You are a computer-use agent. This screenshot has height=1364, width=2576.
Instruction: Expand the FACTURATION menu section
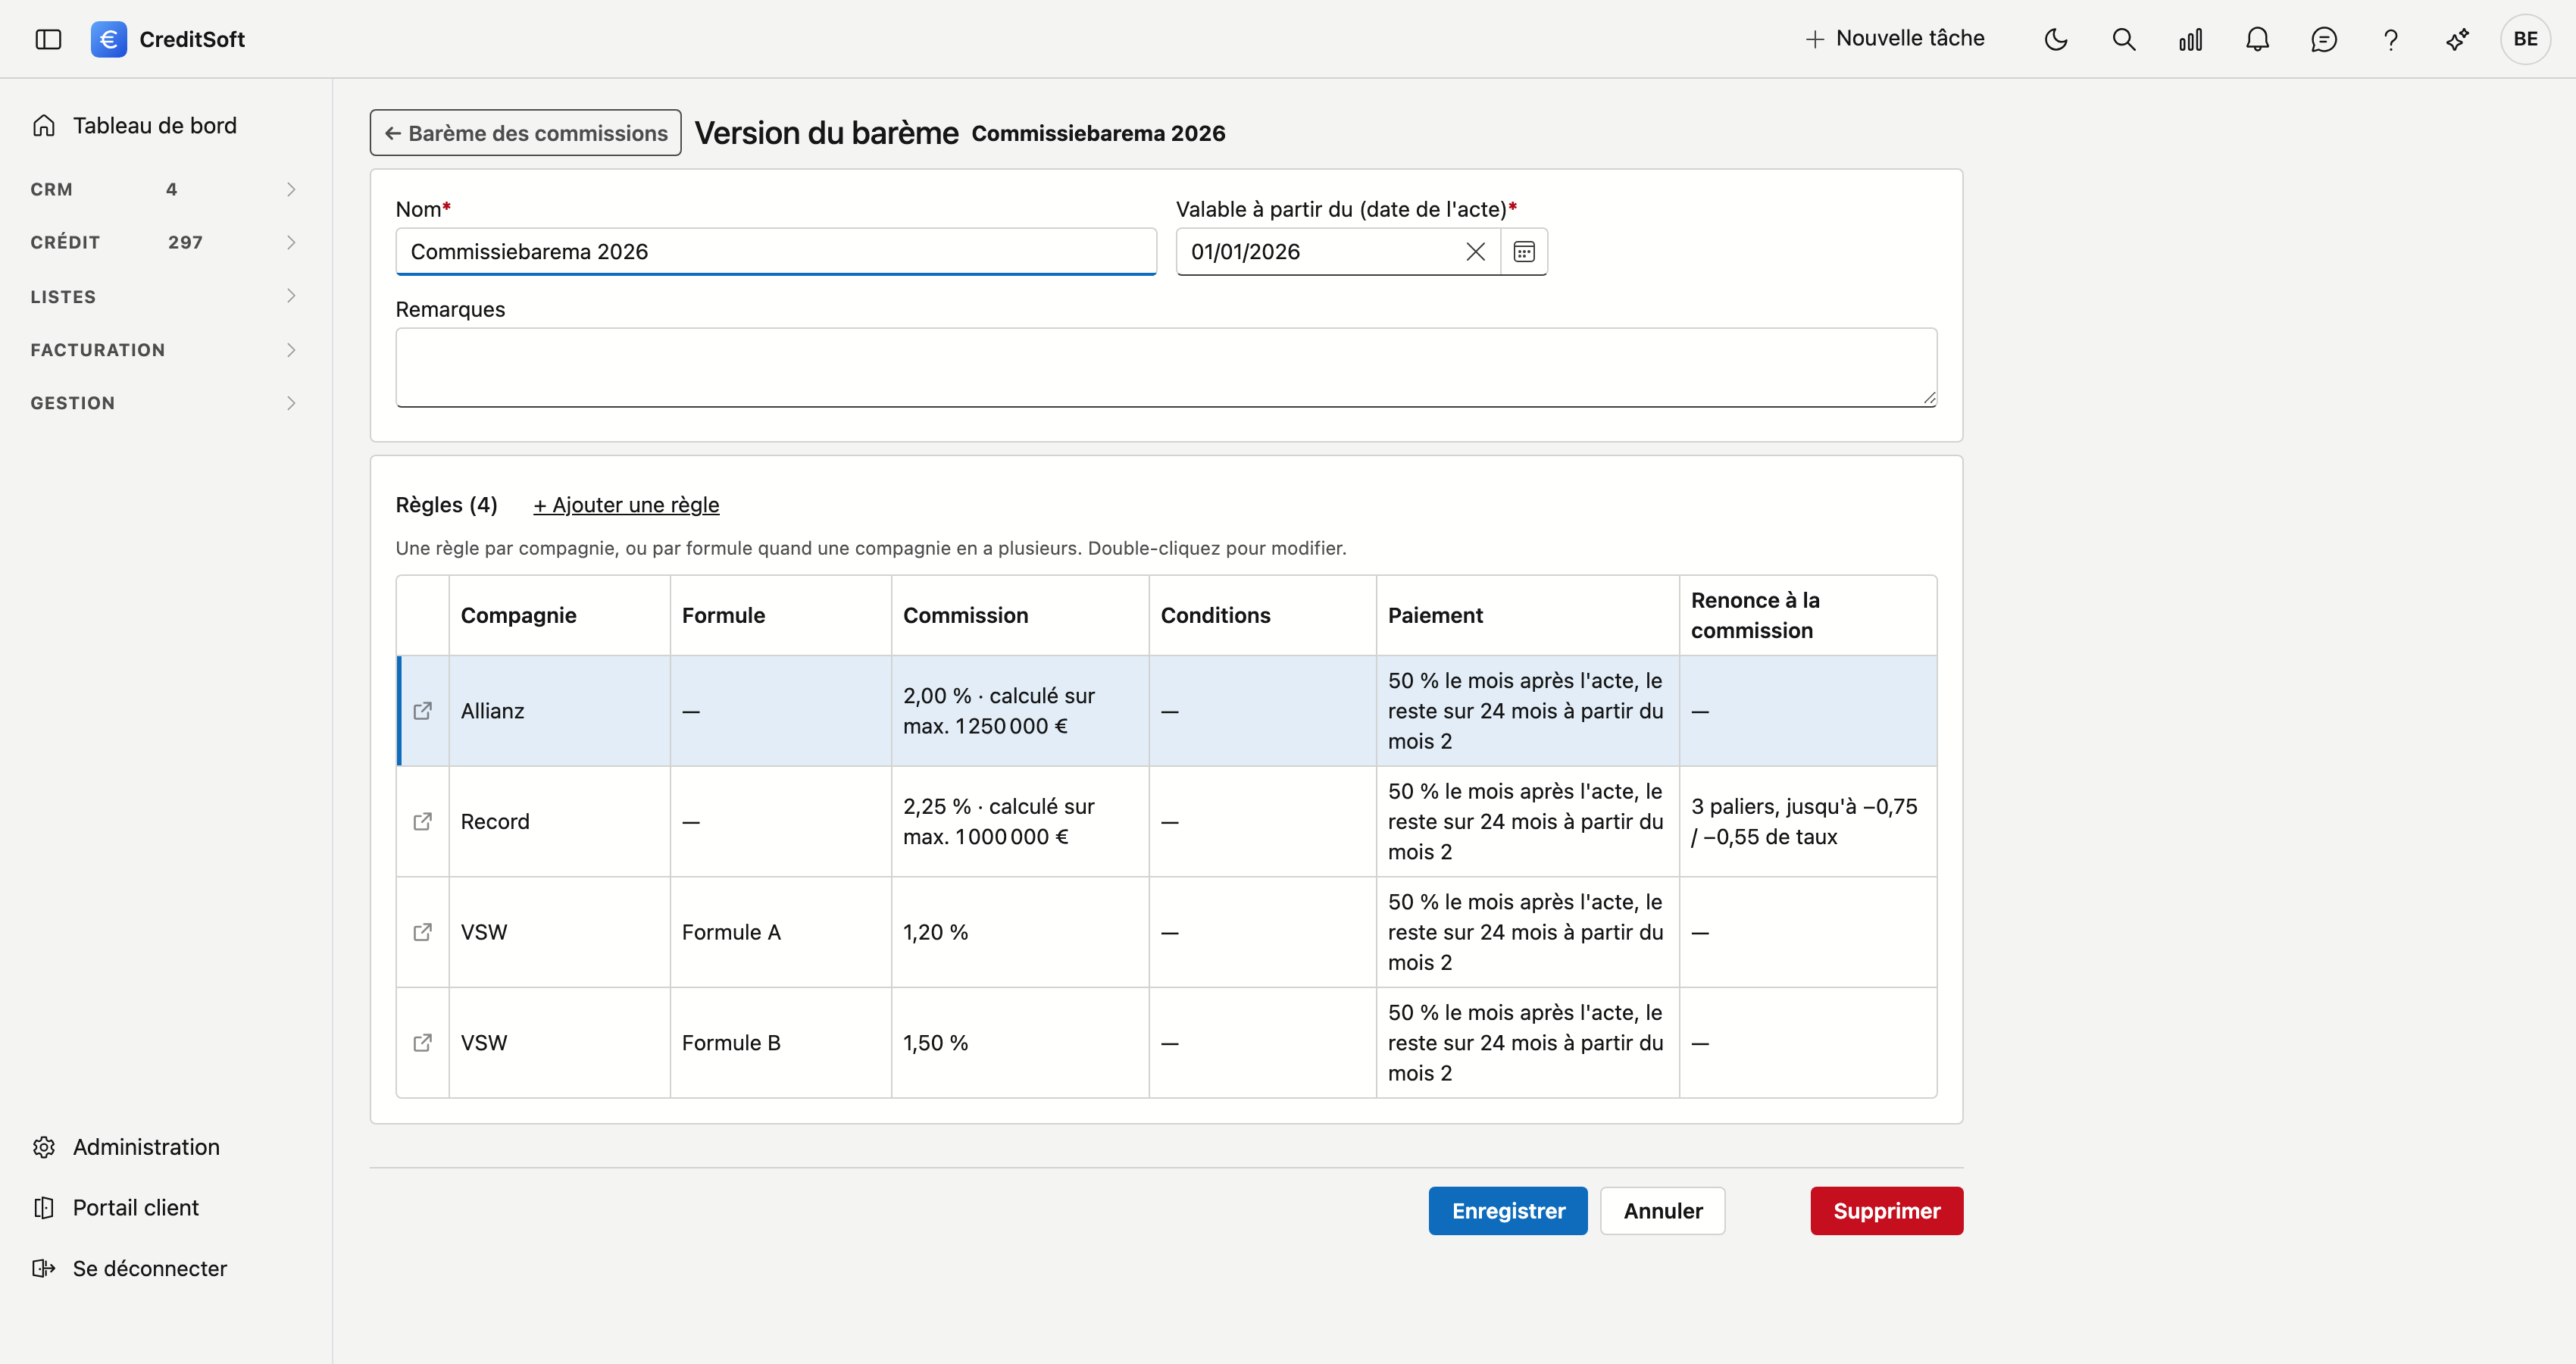point(165,350)
